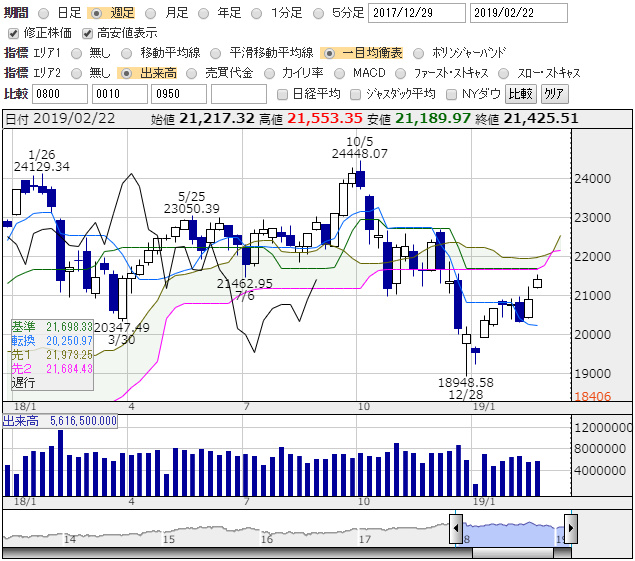Select カイリ率 indicator
635x561 pixels.
click(269, 73)
